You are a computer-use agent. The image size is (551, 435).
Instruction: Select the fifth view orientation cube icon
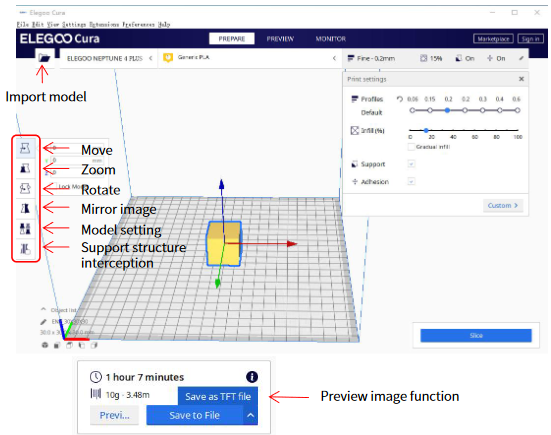[x=94, y=345]
